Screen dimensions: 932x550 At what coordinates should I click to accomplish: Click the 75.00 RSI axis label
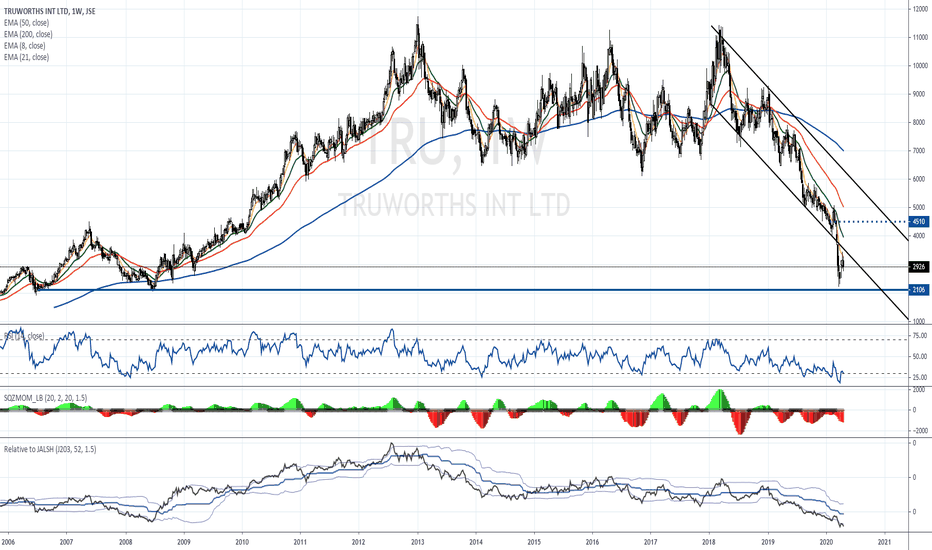[920, 336]
